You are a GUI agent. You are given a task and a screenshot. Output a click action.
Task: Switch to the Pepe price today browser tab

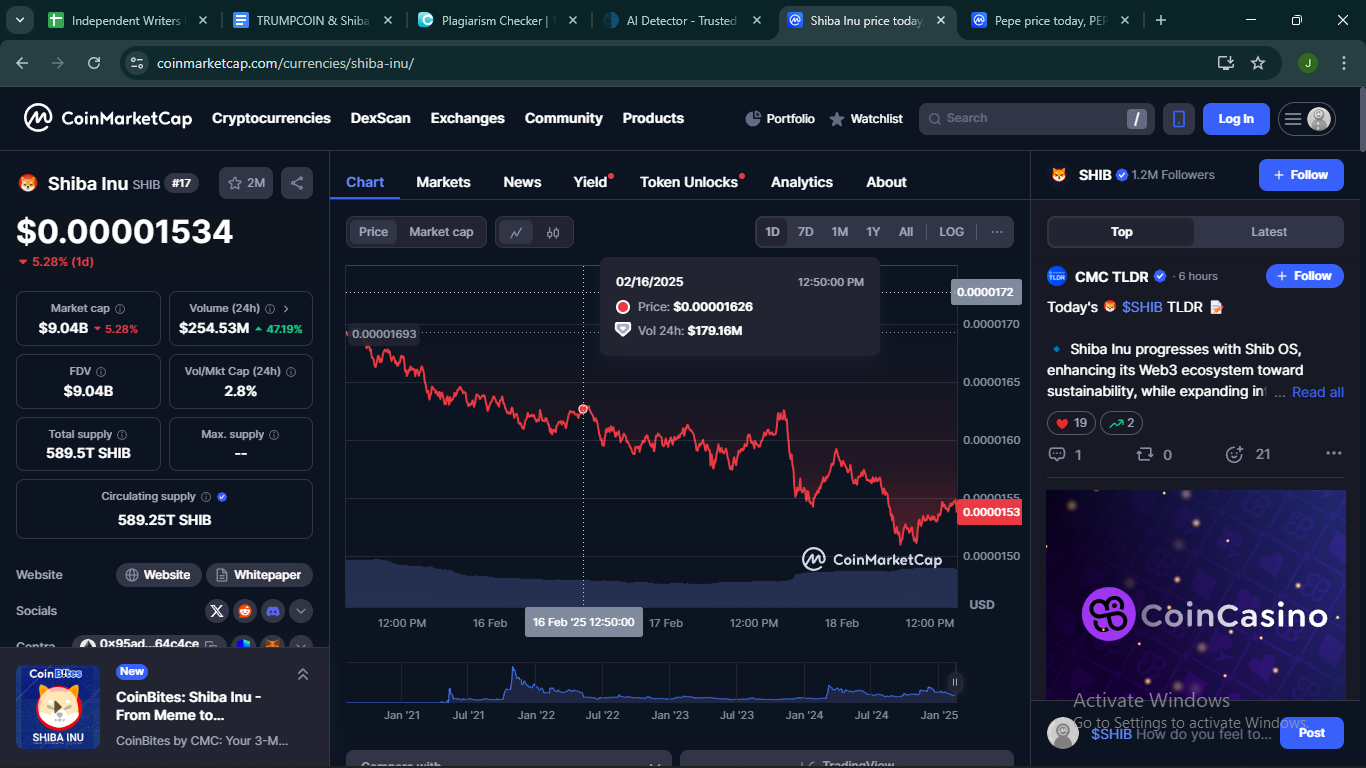(x=1050, y=20)
